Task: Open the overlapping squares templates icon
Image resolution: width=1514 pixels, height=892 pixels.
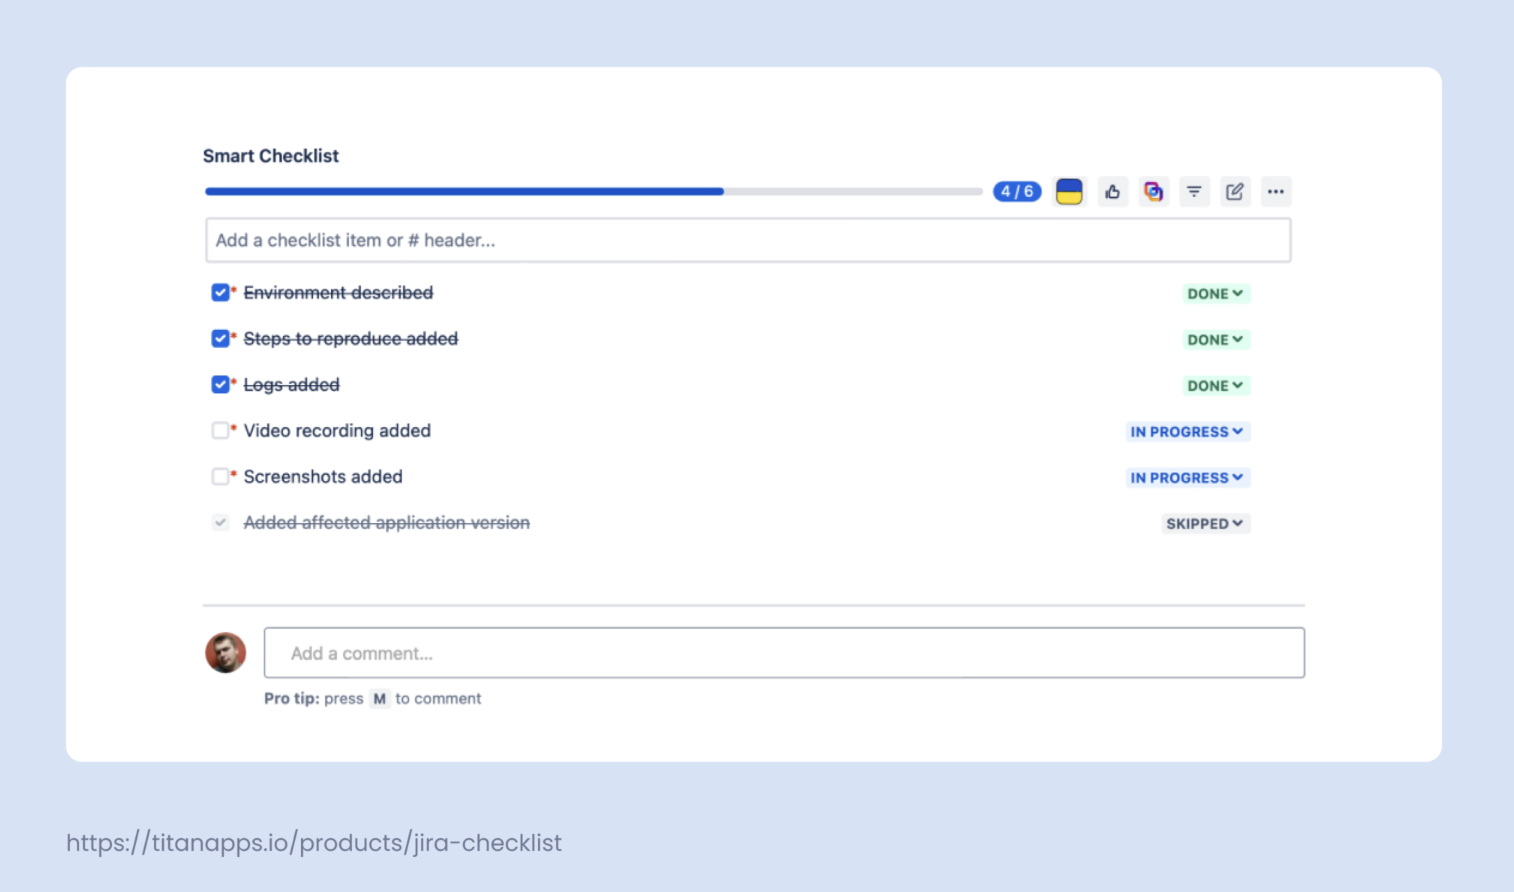Action: [1153, 192]
